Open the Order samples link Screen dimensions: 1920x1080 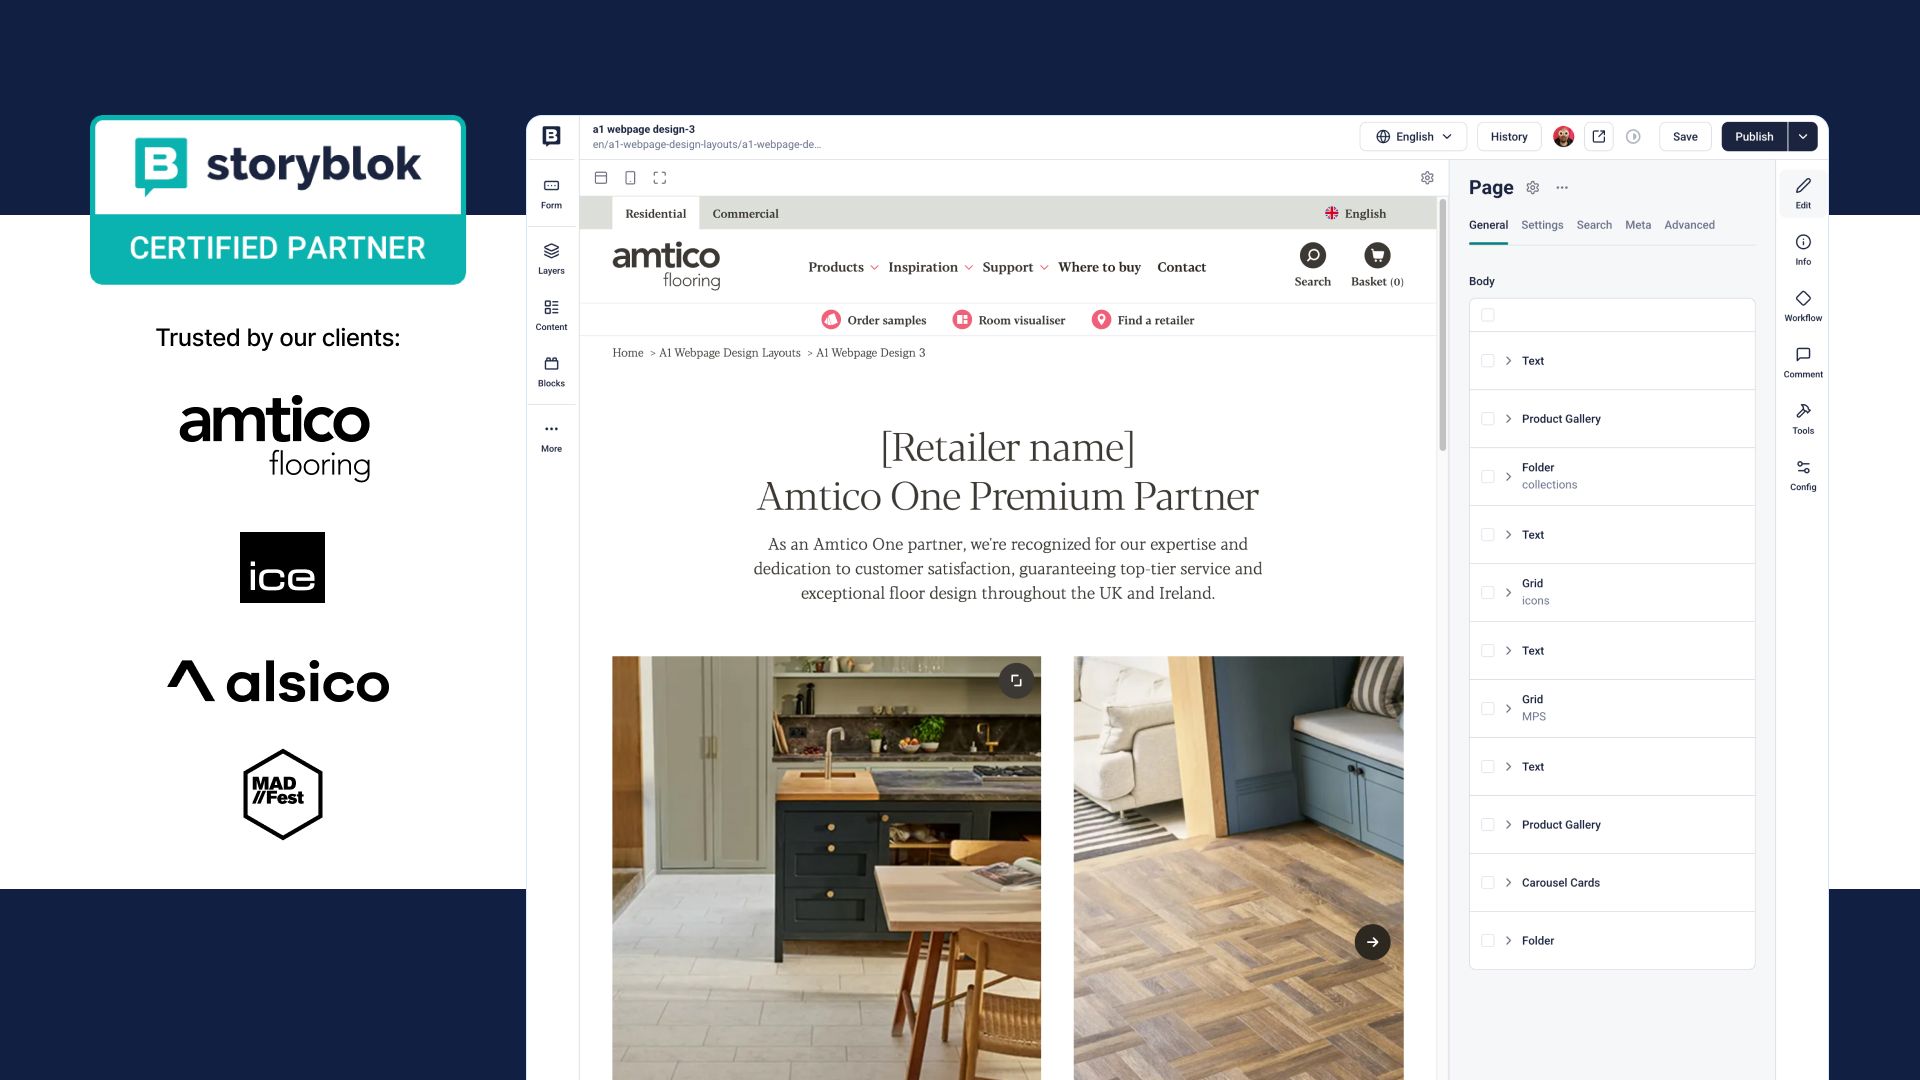coord(874,320)
